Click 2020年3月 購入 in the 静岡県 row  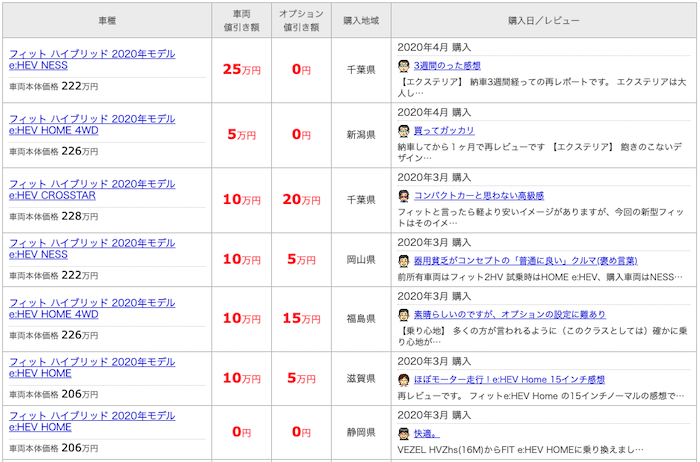coord(434,415)
